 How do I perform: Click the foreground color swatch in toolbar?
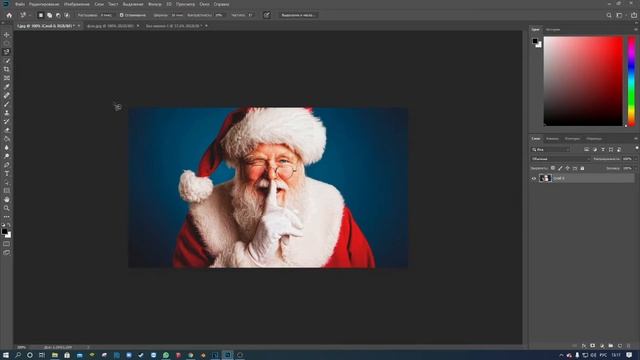point(4,231)
